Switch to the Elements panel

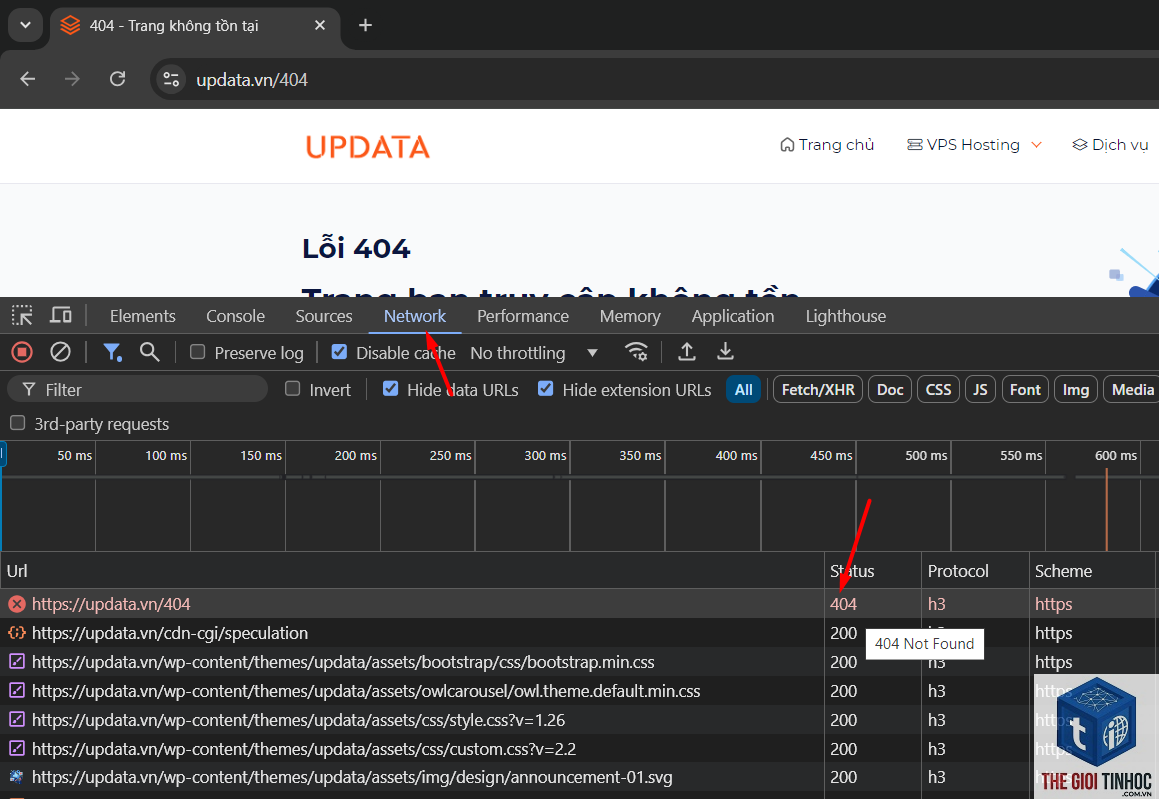tap(143, 316)
